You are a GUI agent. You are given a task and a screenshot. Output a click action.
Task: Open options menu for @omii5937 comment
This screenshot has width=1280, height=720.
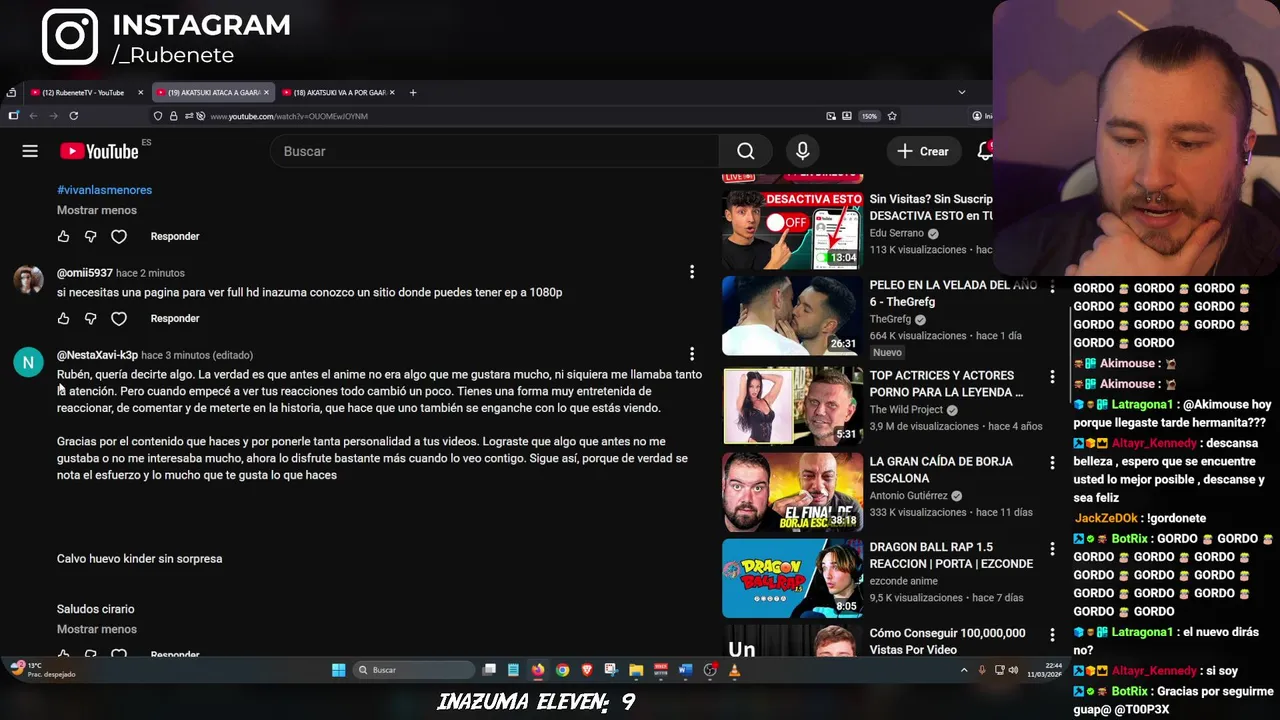pyautogui.click(x=691, y=272)
